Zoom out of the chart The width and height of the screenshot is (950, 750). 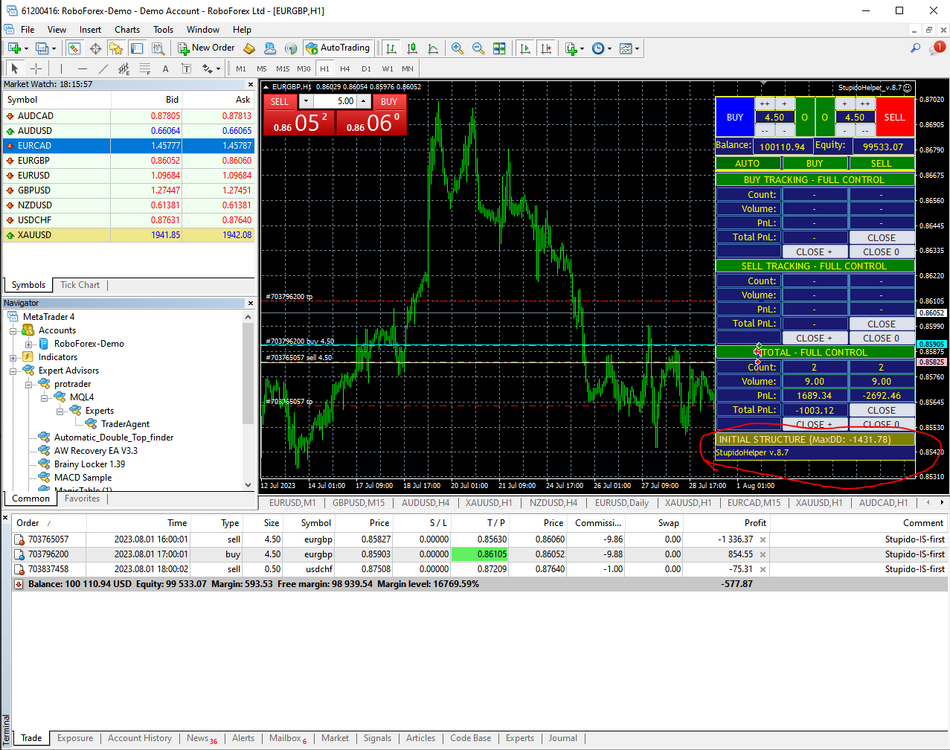click(478, 48)
